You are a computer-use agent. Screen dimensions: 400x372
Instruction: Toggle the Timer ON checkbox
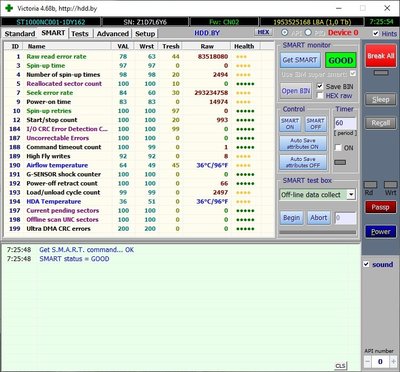[x=338, y=148]
